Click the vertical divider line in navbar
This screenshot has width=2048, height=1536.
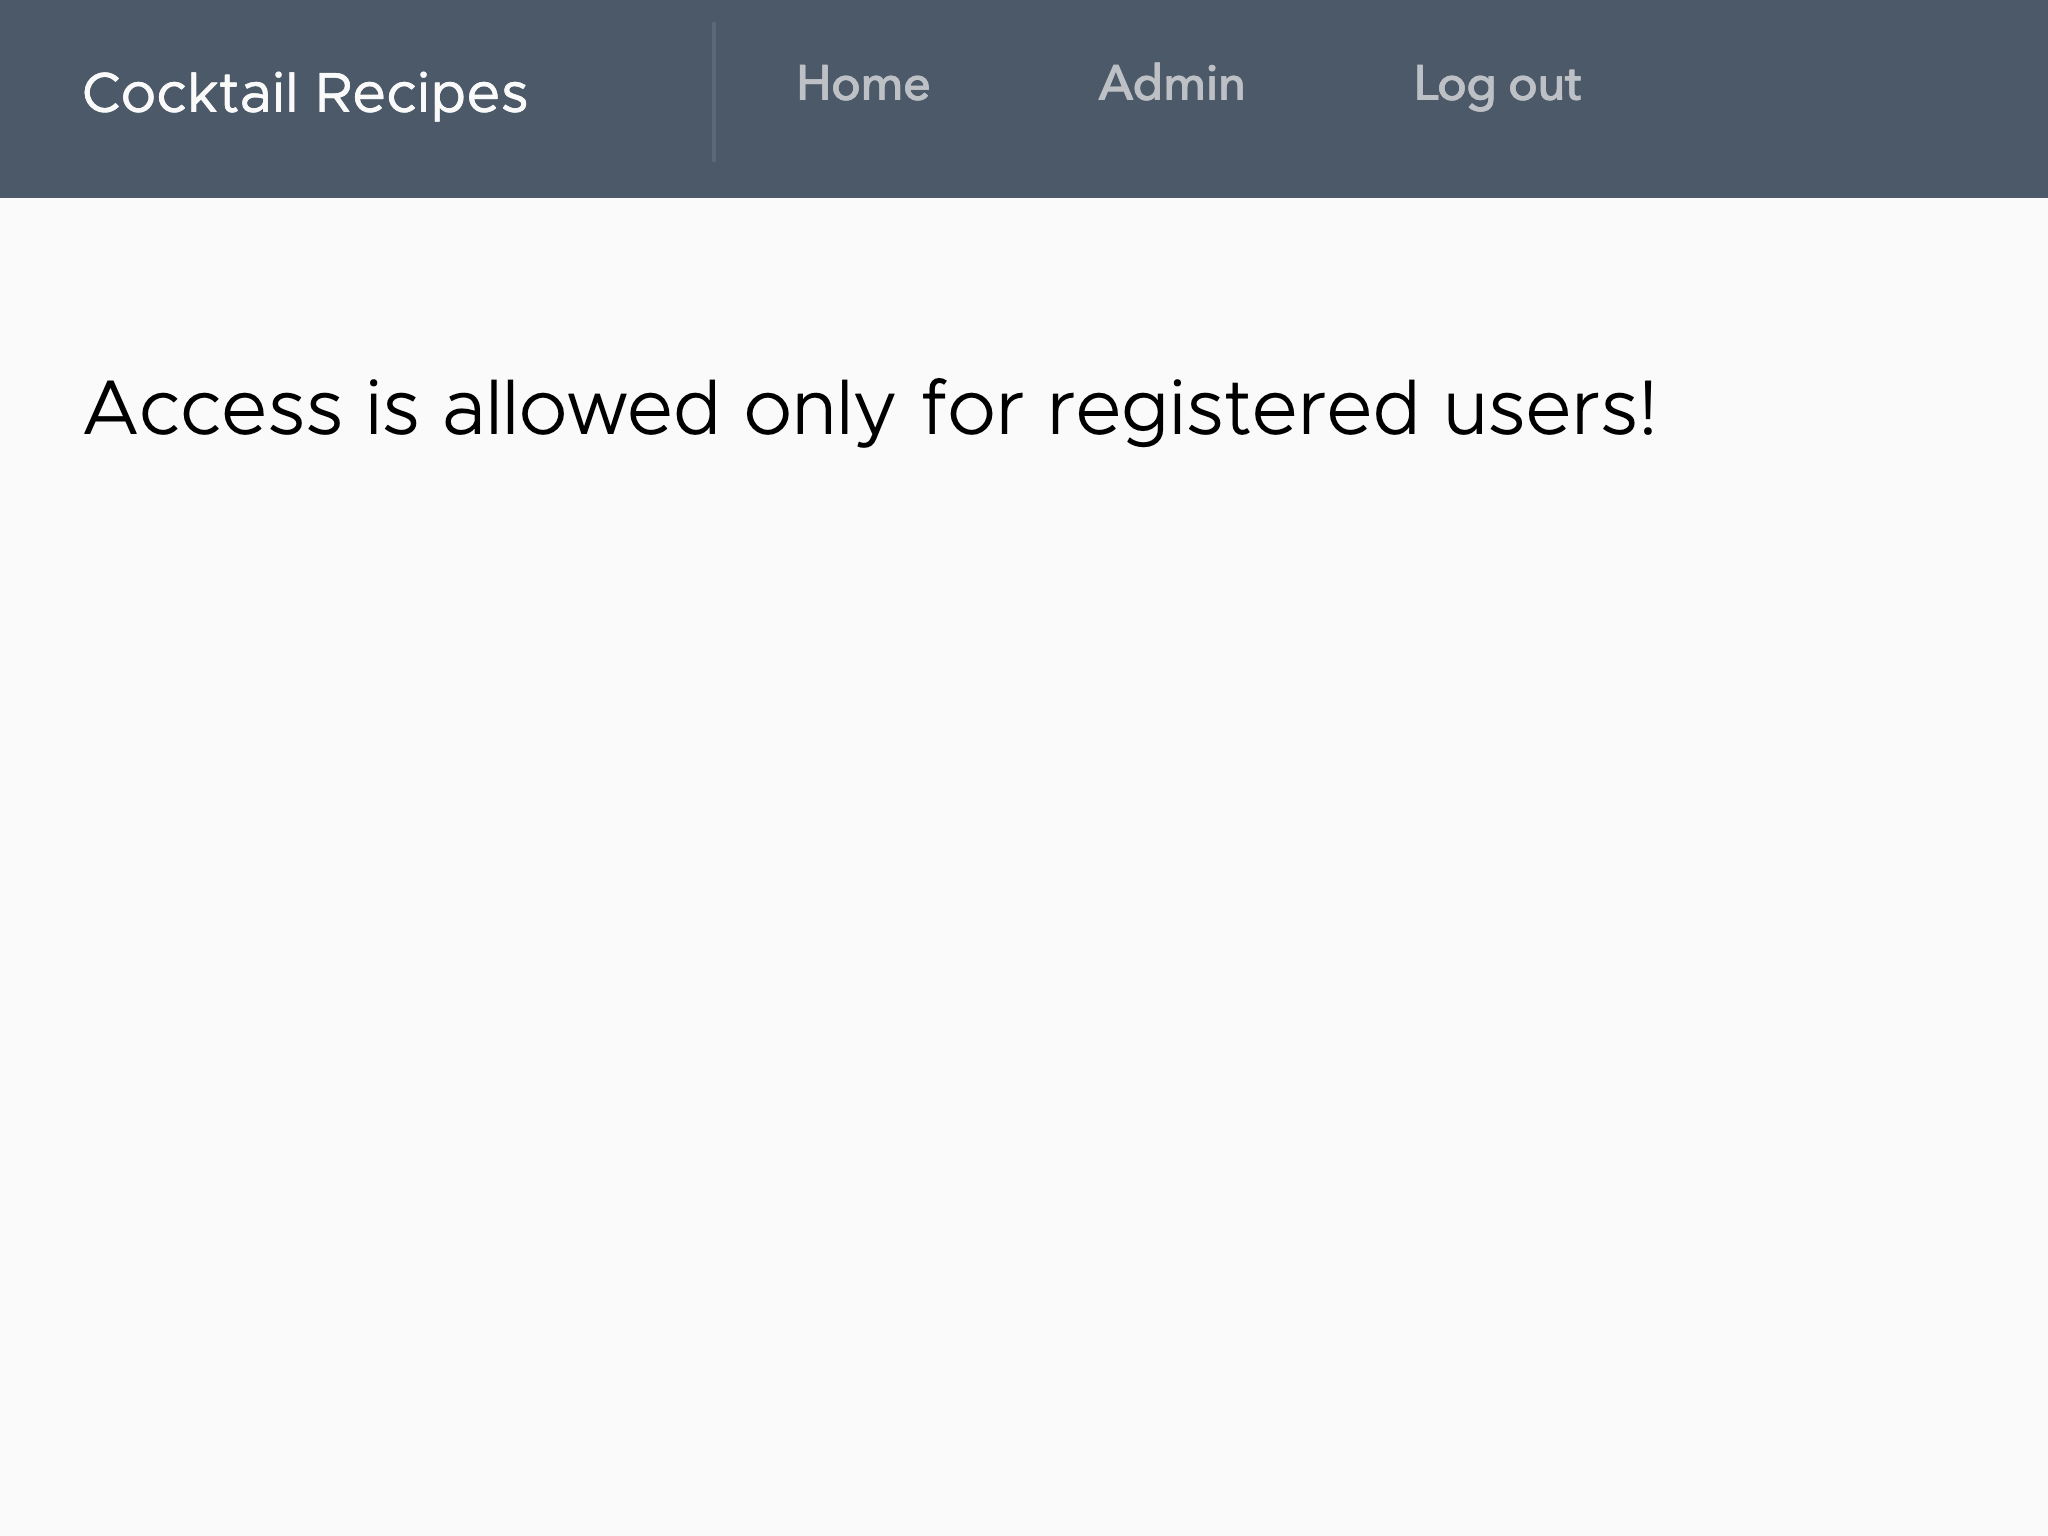714,92
